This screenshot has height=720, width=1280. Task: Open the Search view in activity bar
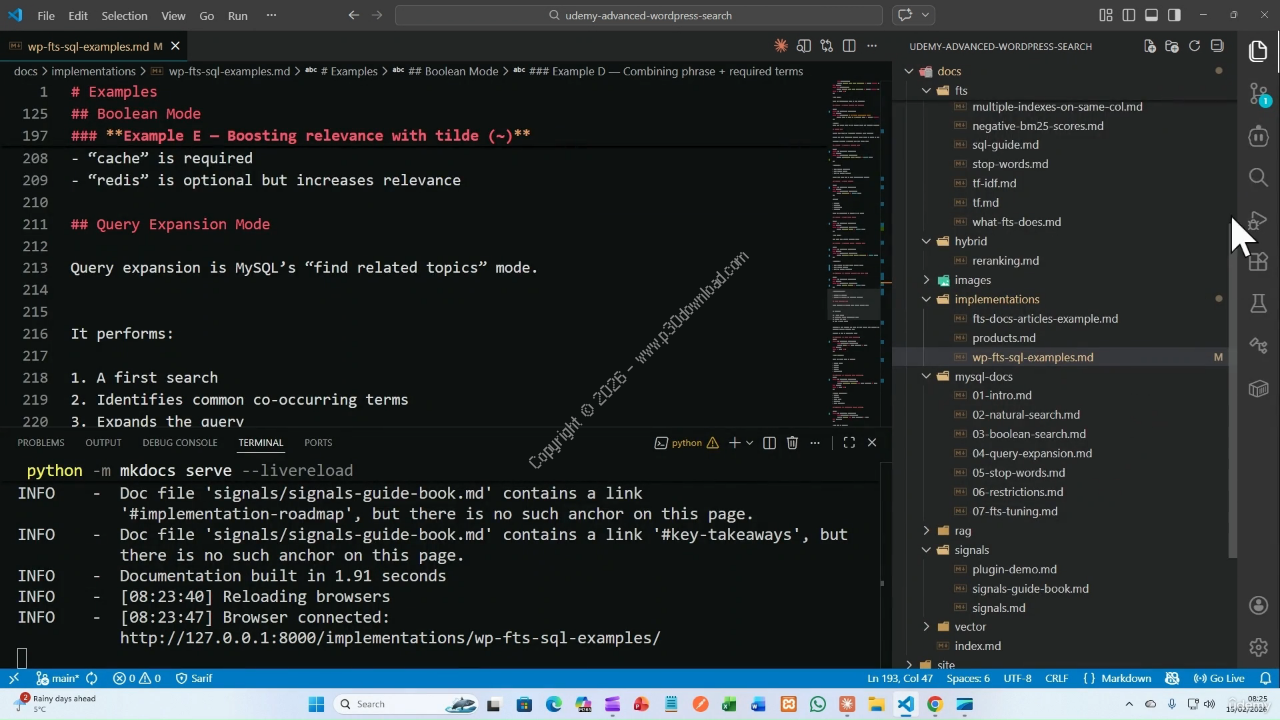1258,177
